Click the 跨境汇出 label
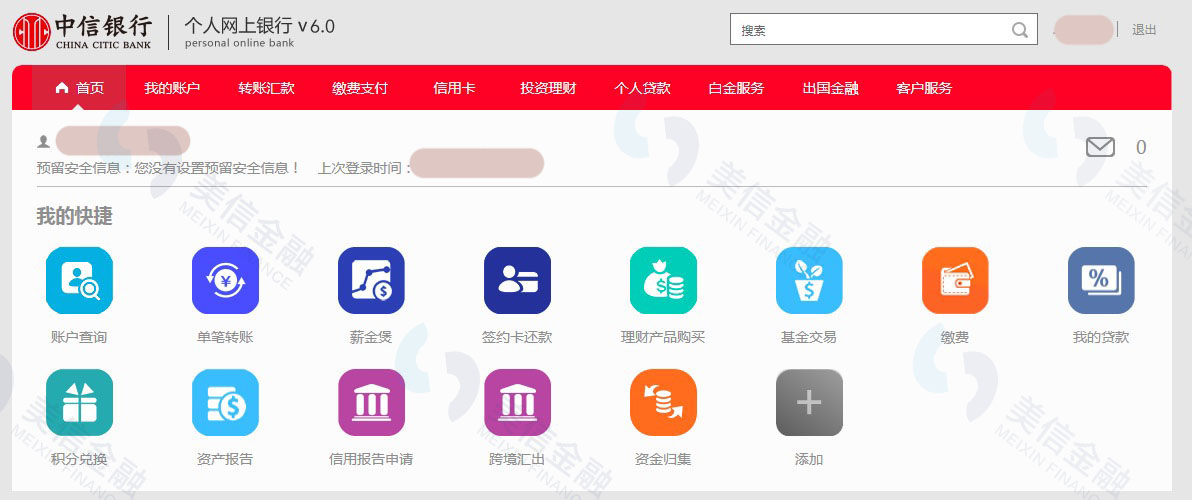 tap(517, 459)
